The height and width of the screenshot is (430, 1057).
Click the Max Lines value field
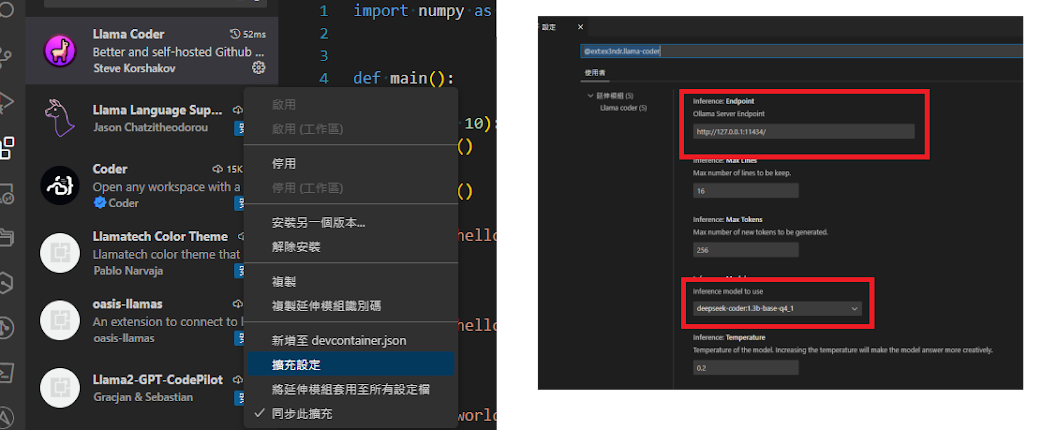click(x=746, y=191)
